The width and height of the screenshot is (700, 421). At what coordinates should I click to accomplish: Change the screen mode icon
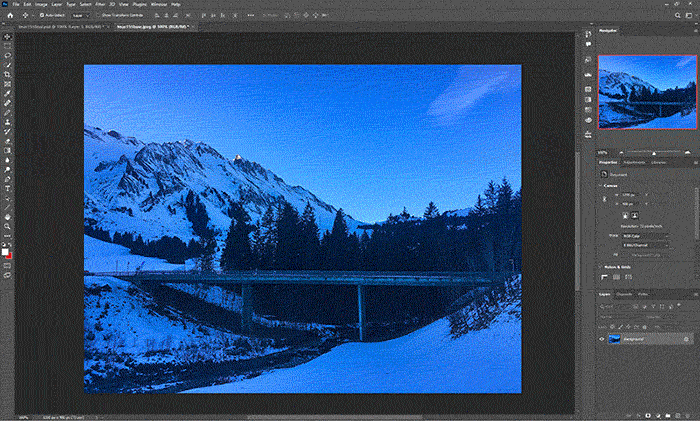(7, 275)
